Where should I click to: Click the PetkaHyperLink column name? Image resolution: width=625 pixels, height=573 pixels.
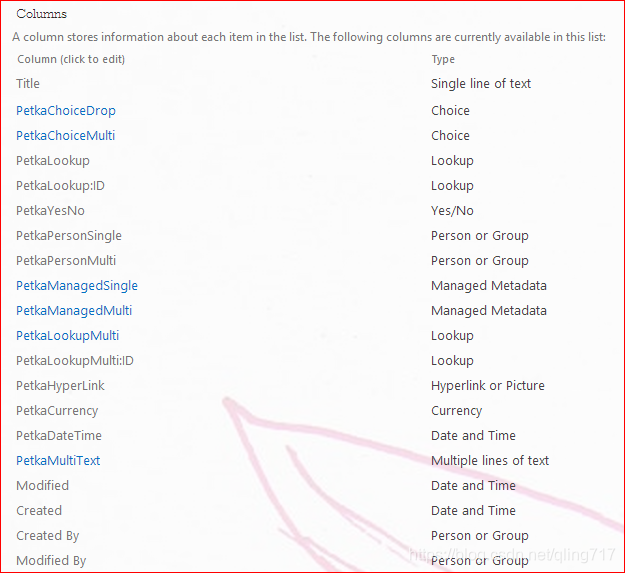[x=60, y=386]
